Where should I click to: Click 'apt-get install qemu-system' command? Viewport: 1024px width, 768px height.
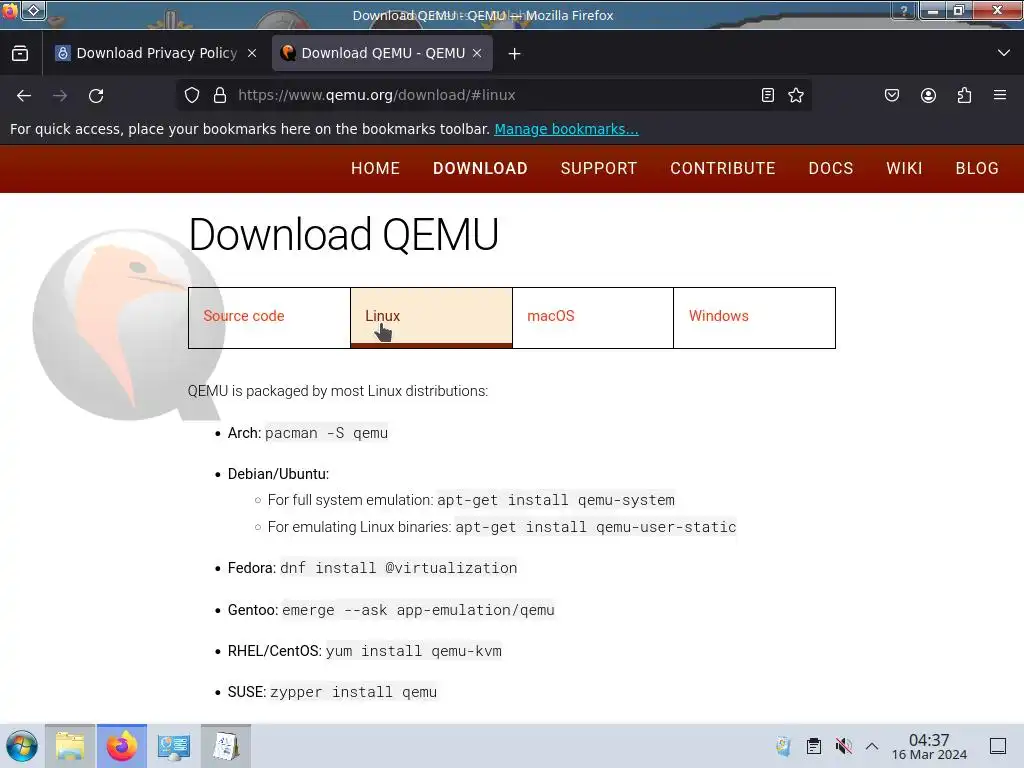(556, 500)
